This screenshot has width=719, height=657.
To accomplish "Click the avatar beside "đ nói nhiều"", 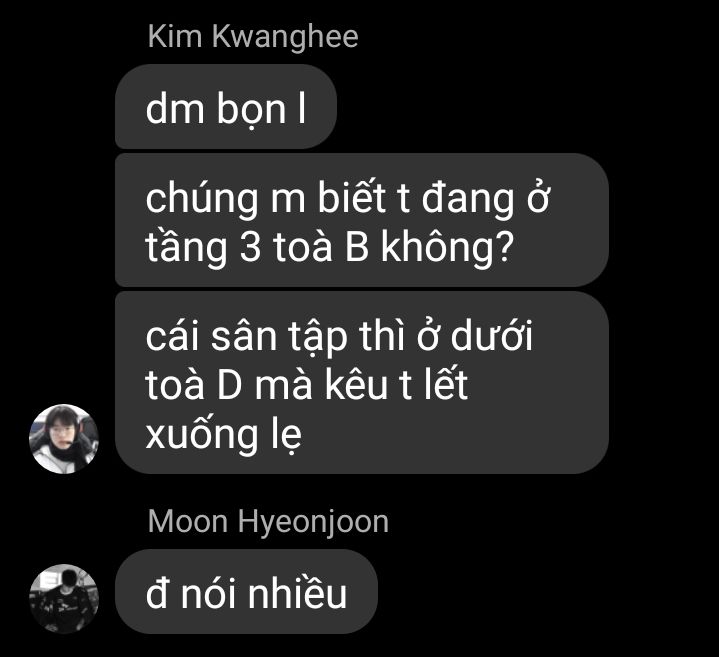I will 64,599.
